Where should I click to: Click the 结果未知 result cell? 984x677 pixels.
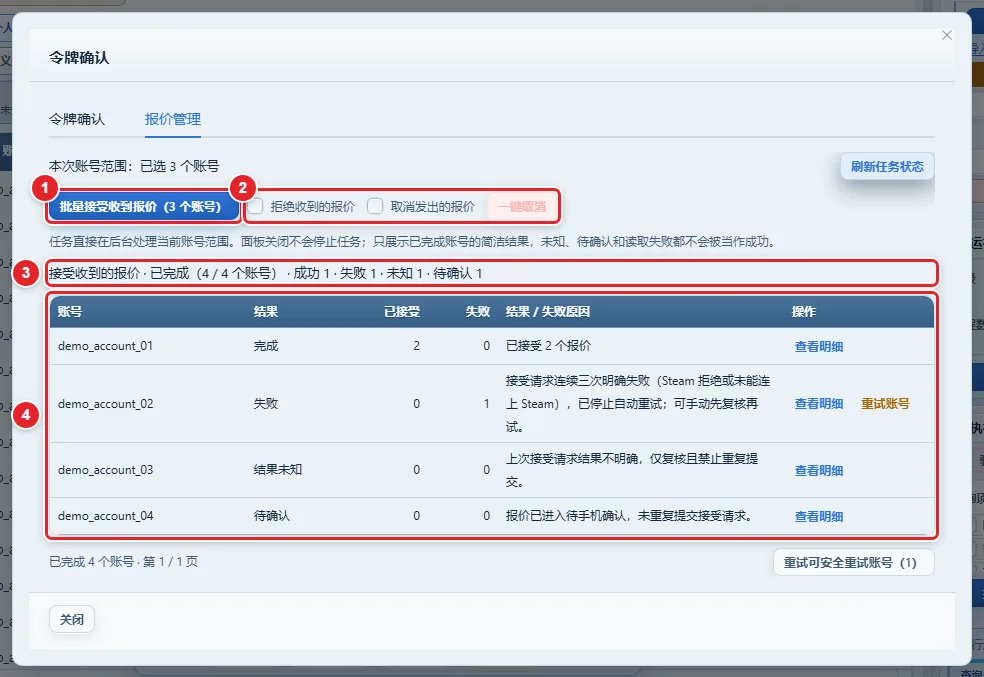pyautogui.click(x=277, y=470)
